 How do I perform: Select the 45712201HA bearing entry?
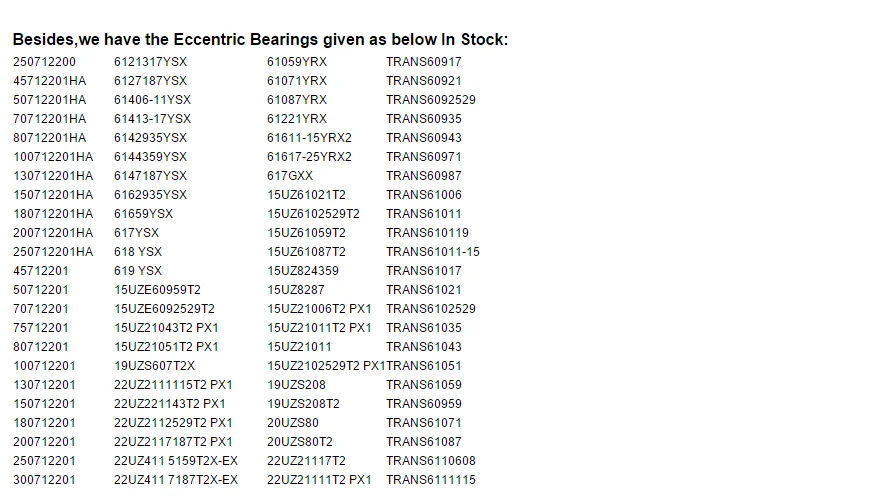[x=50, y=81]
